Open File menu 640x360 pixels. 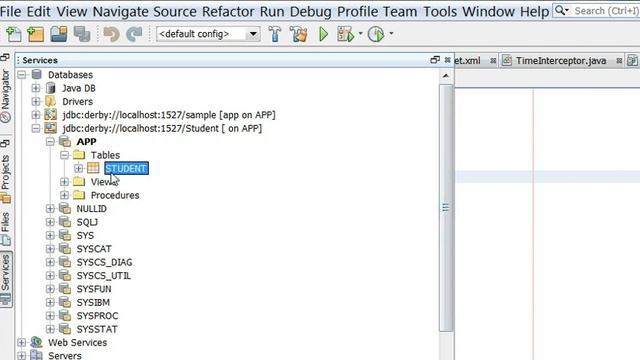(11, 11)
